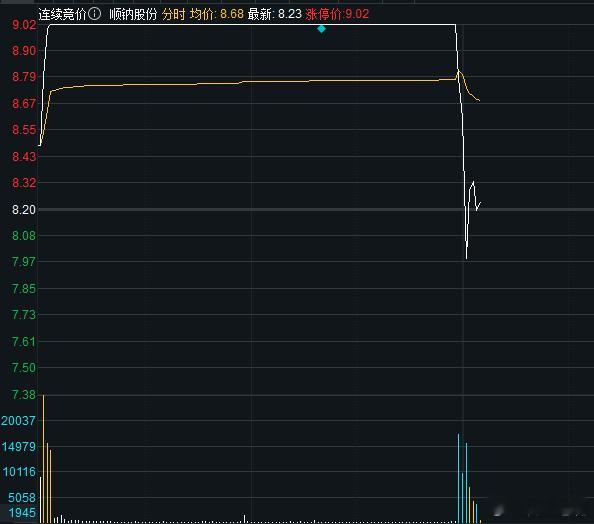Click the 20037 volume axis label

click(19, 421)
